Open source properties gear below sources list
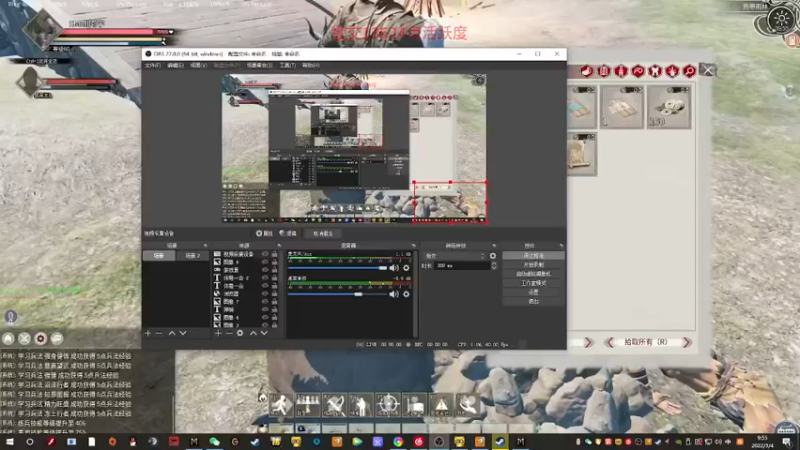The image size is (800, 450). tap(240, 333)
